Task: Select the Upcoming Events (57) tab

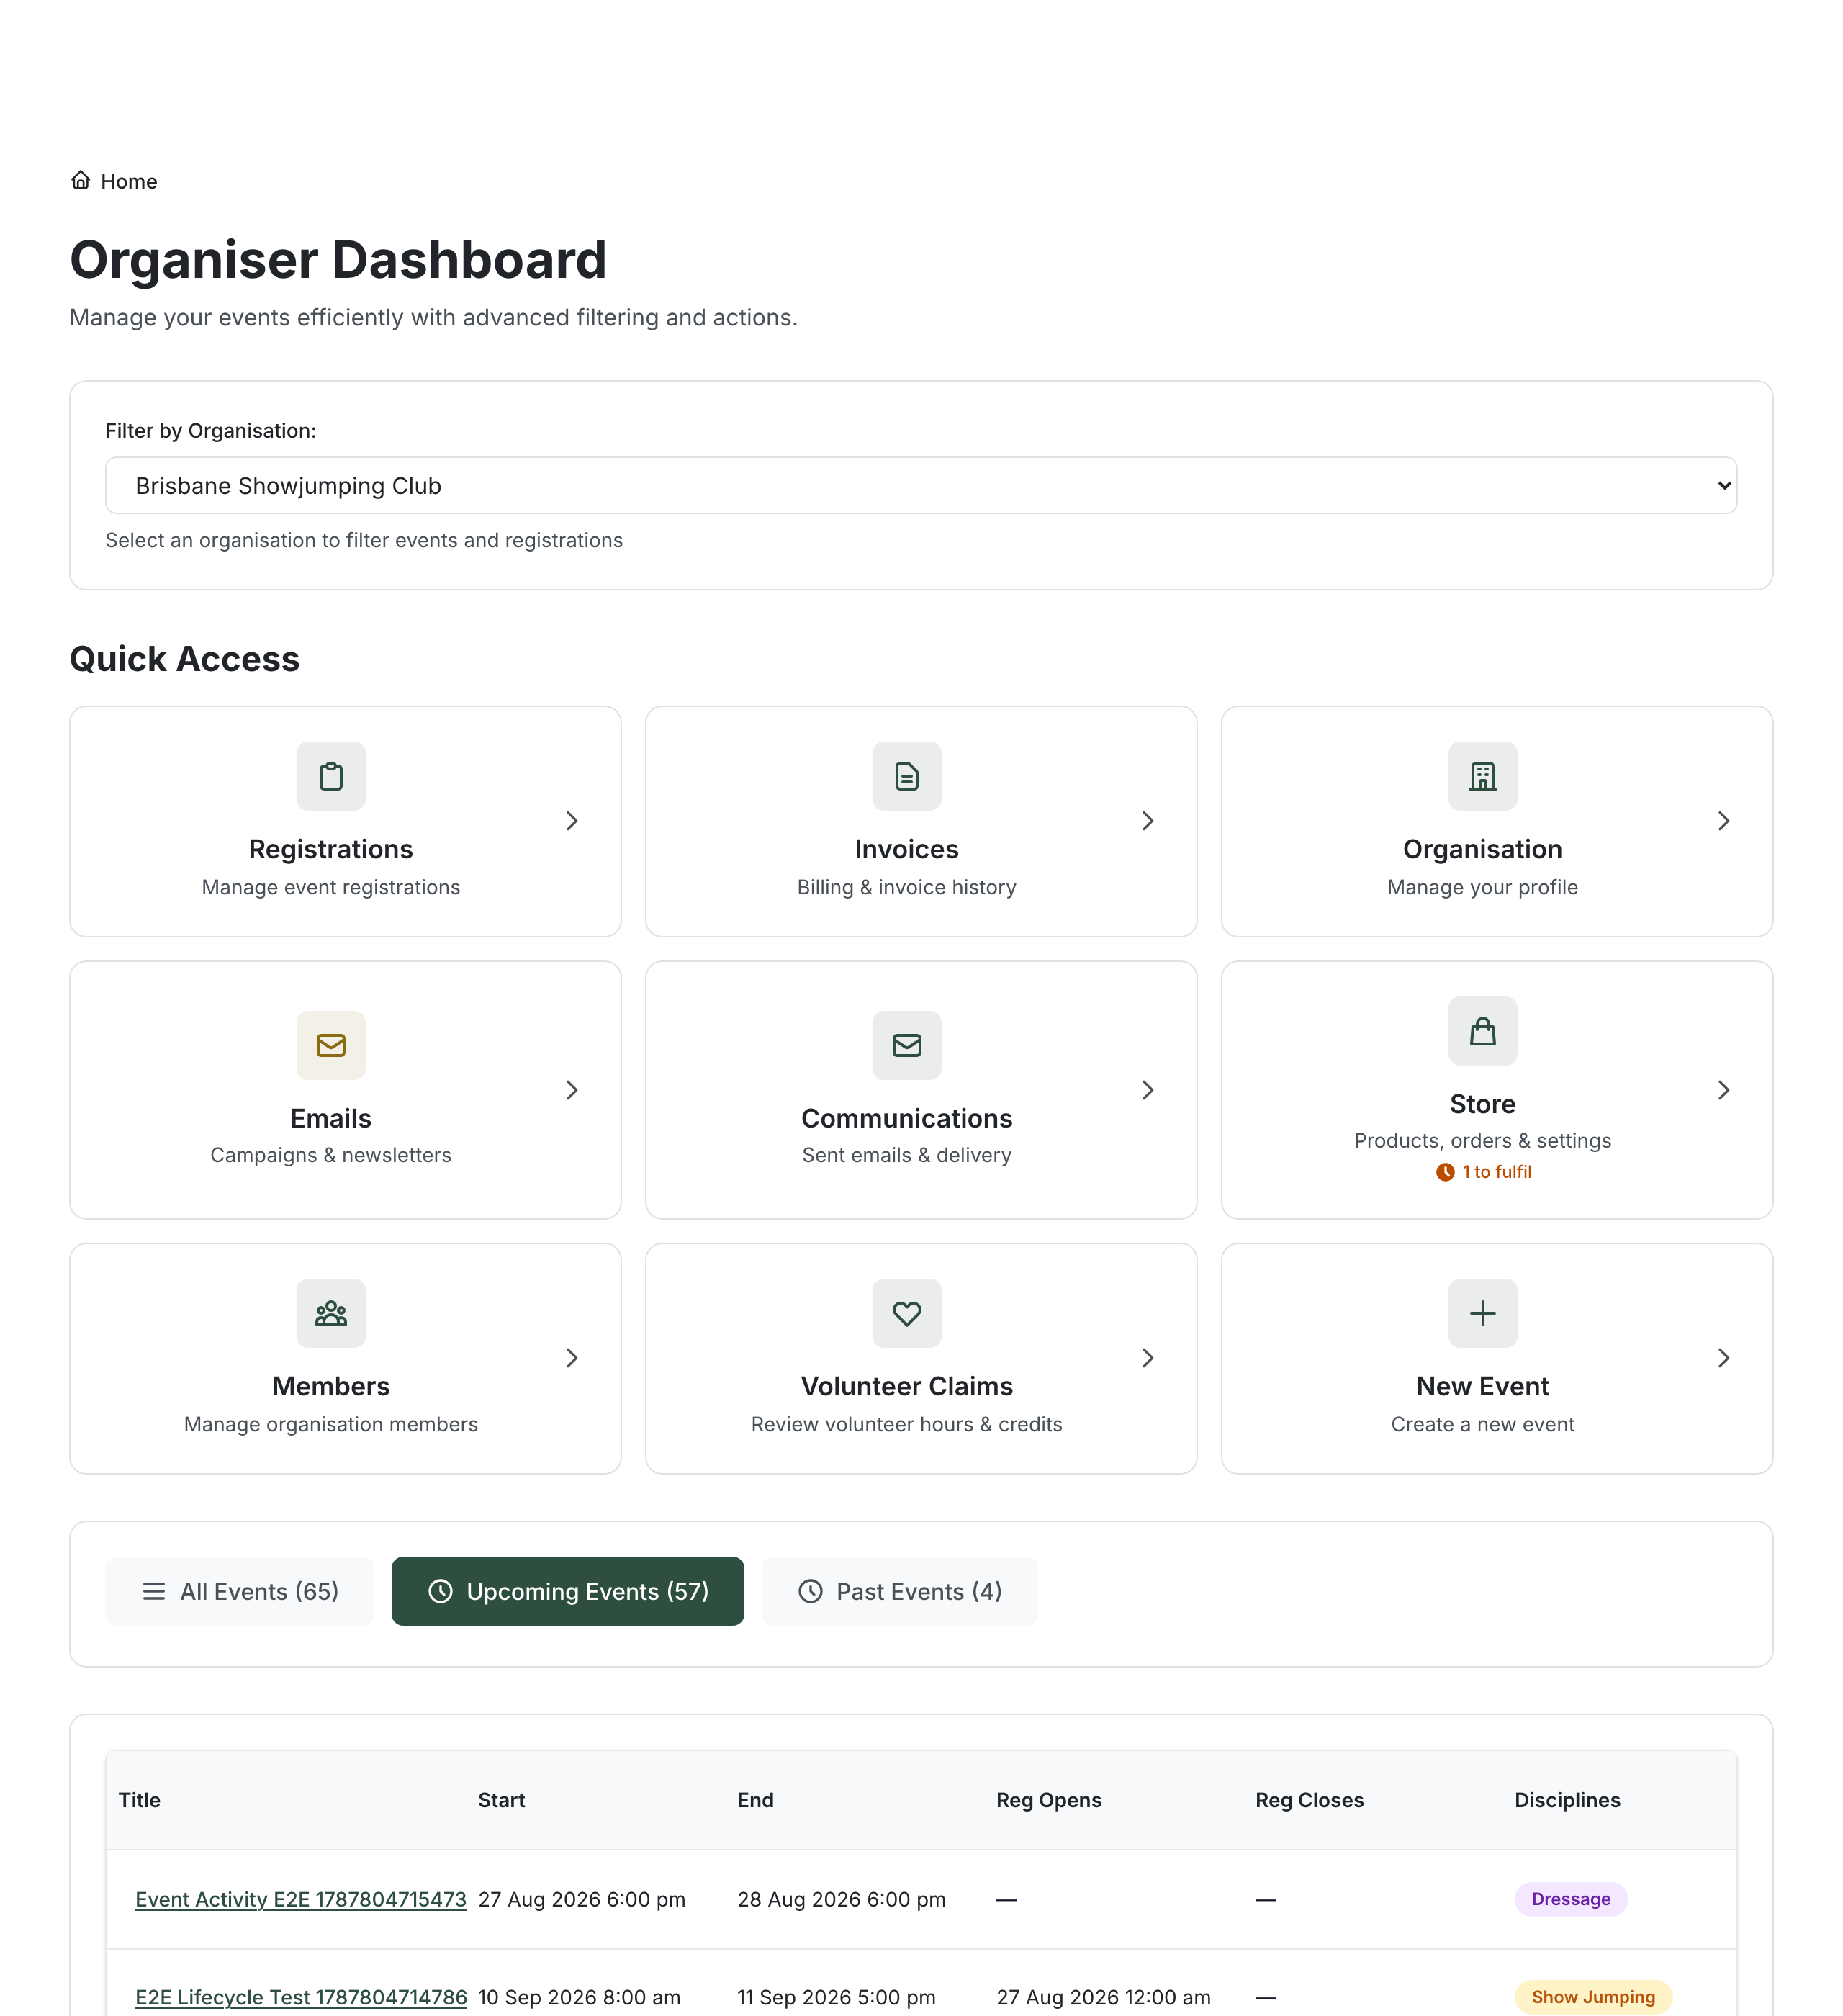Action: tap(567, 1591)
